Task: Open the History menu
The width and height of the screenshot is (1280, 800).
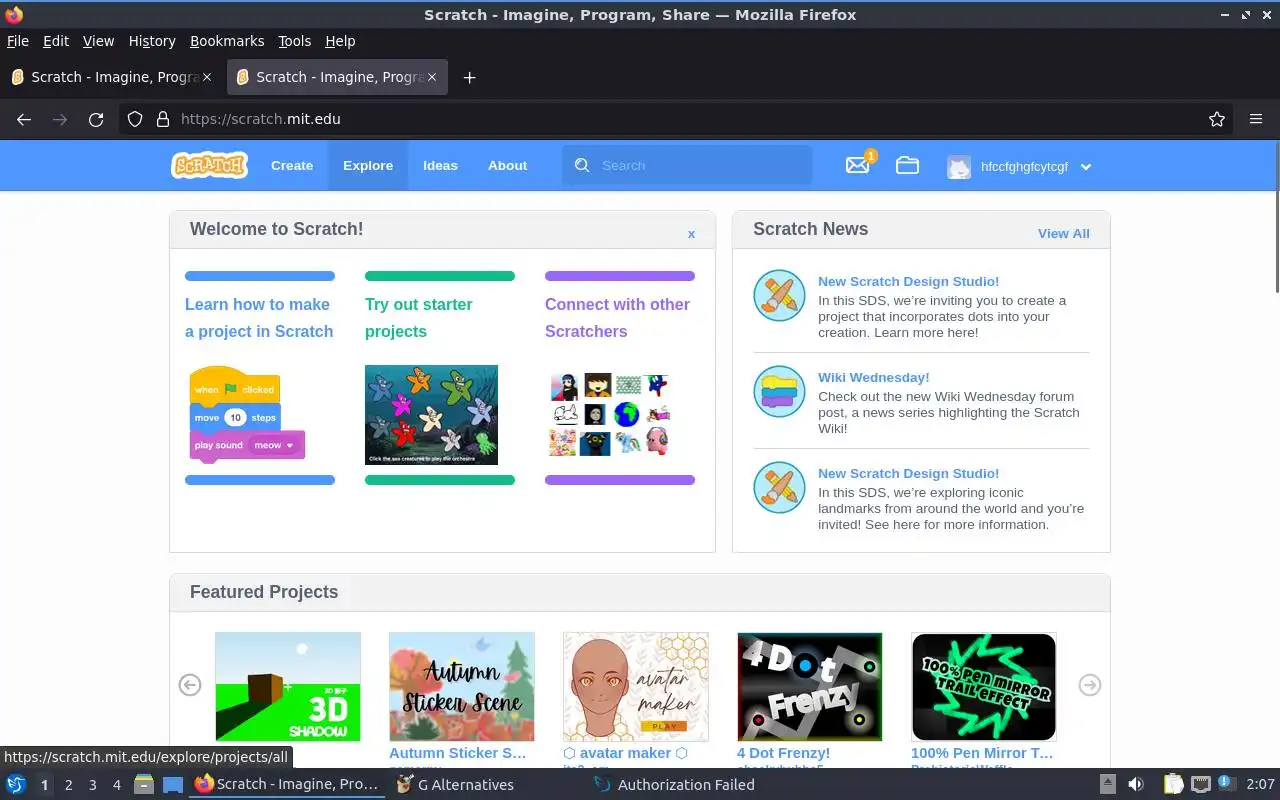Action: click(152, 41)
